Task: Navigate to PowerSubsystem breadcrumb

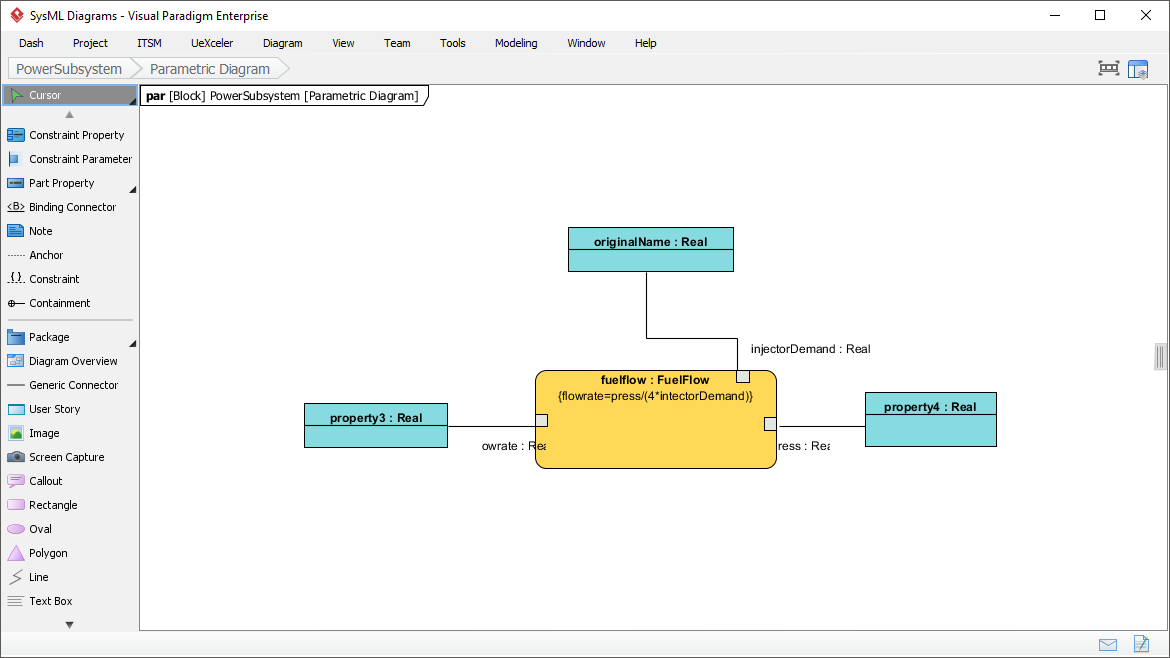Action: (x=69, y=69)
